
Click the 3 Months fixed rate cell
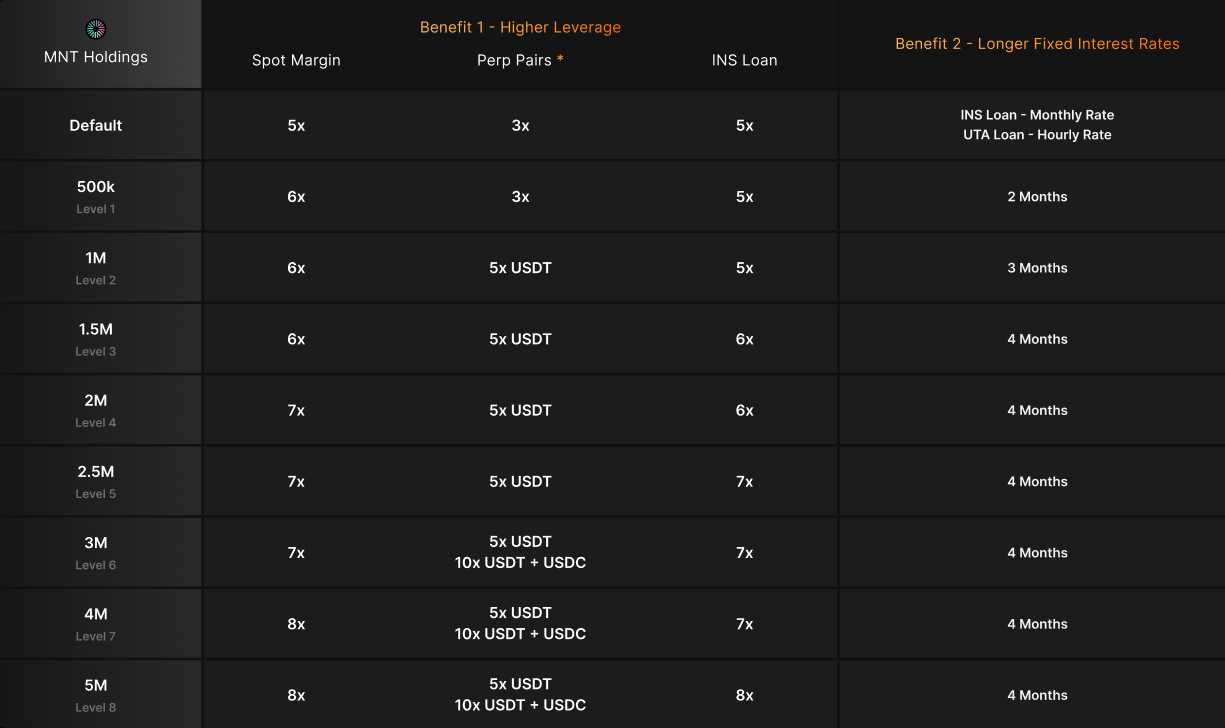coord(1037,268)
